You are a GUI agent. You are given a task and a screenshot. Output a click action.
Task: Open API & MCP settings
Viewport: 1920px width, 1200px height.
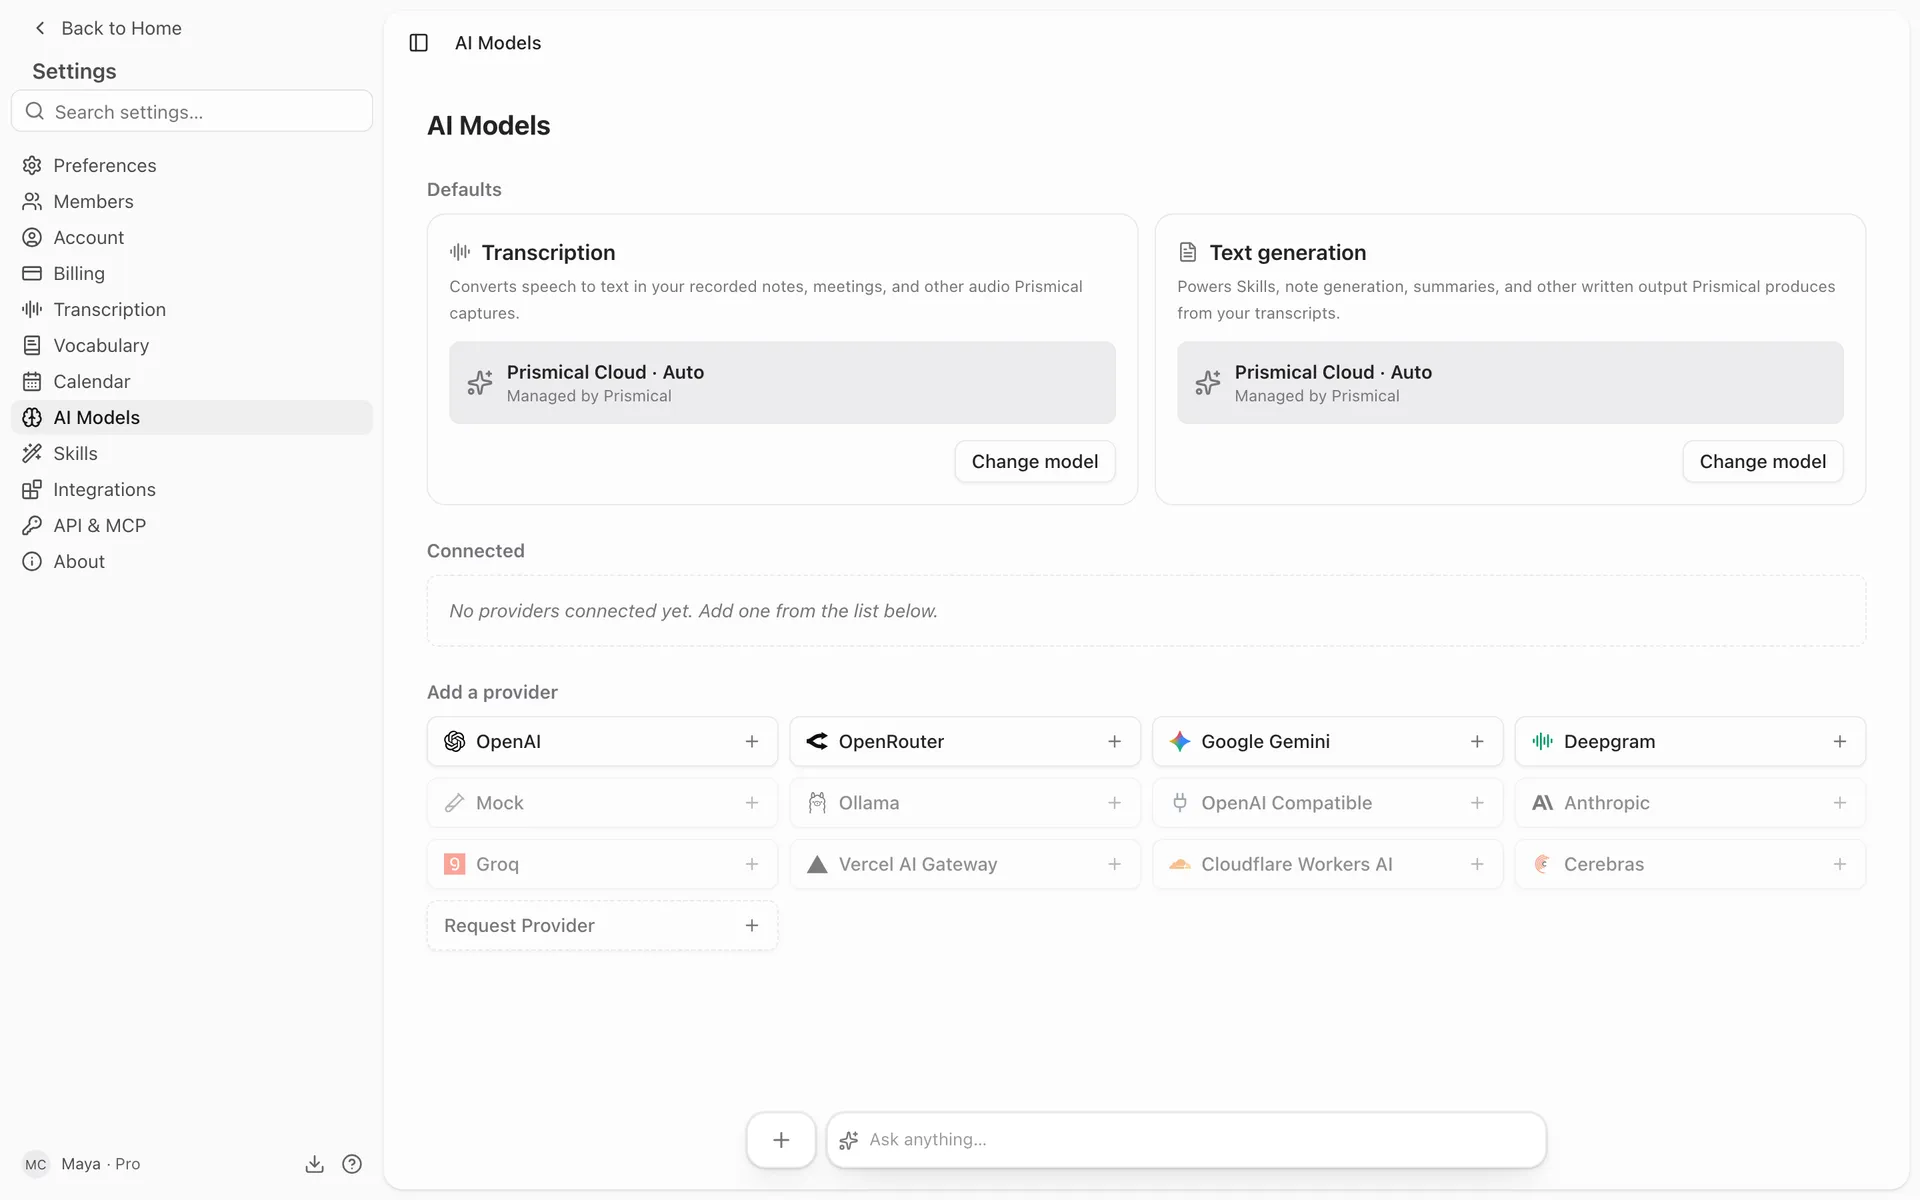[192, 525]
